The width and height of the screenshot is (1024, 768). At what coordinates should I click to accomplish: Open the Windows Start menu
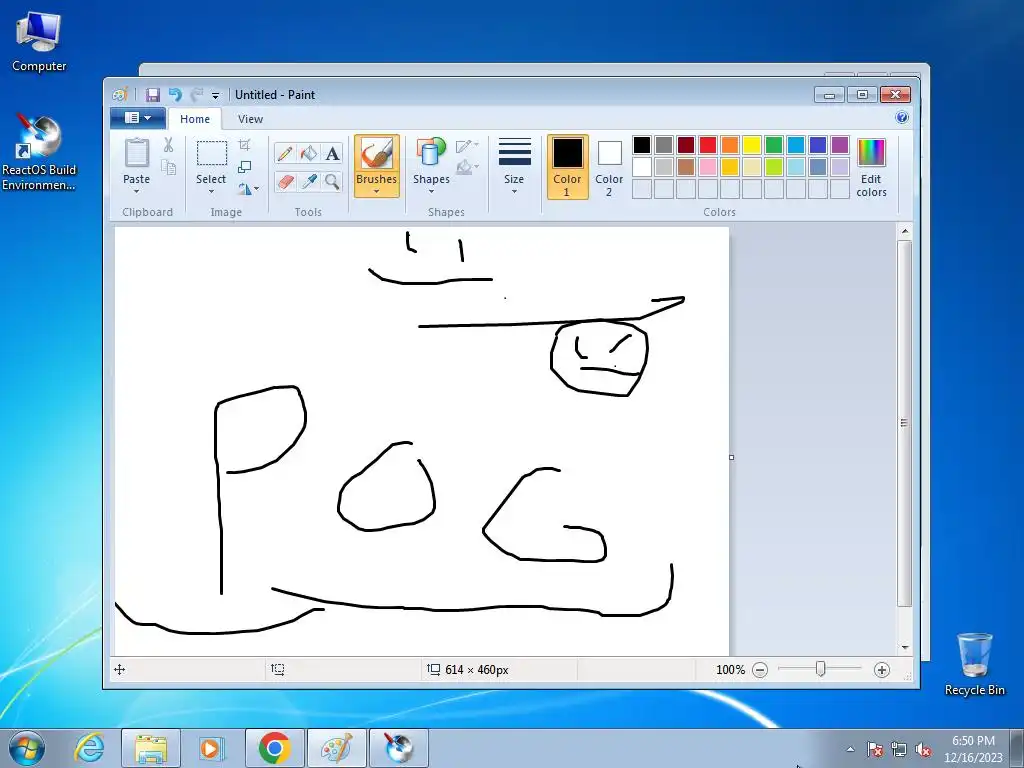click(26, 748)
